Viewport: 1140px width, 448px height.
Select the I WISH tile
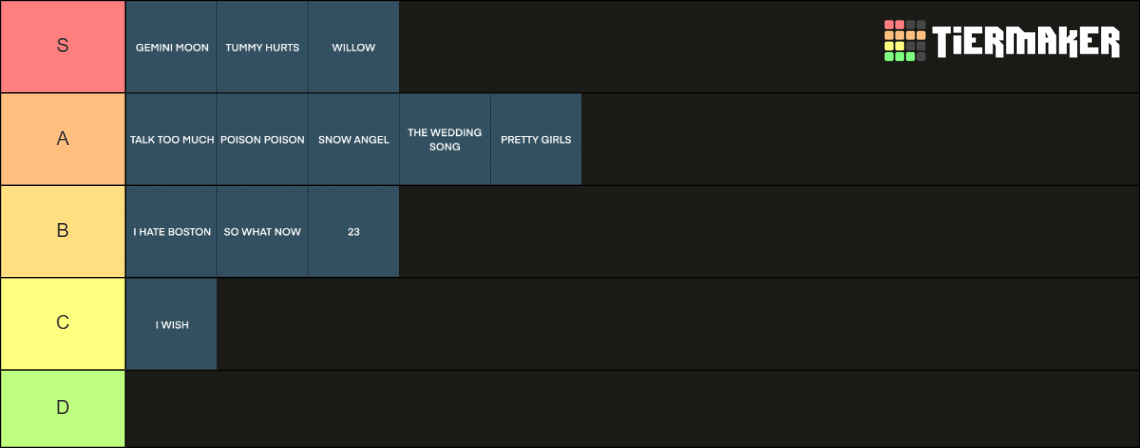point(172,324)
